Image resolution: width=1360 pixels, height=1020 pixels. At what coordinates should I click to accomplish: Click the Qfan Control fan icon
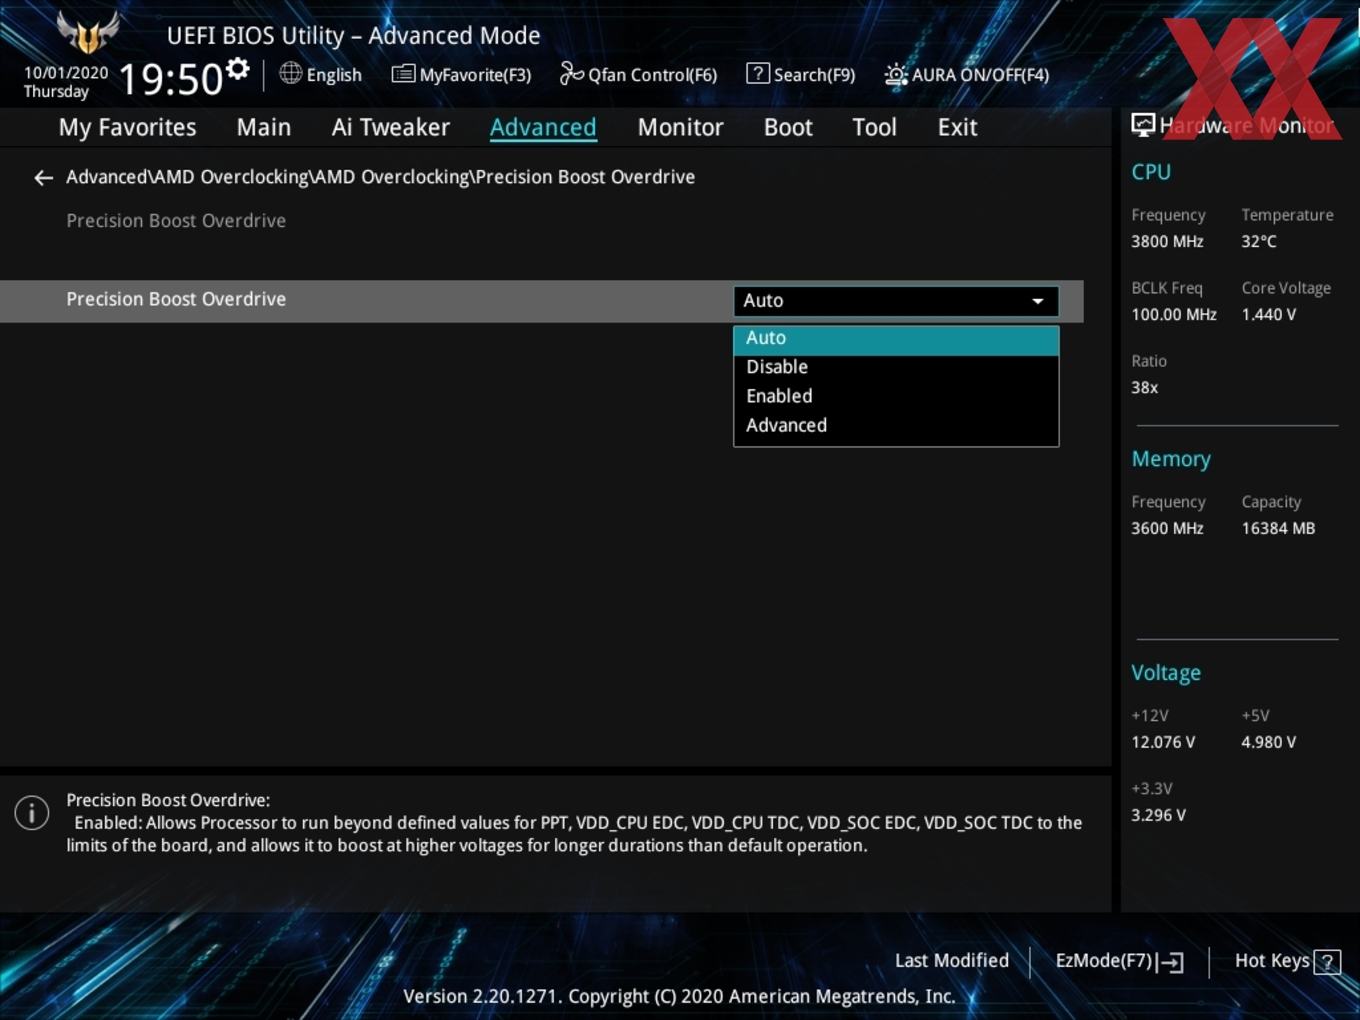(x=571, y=73)
